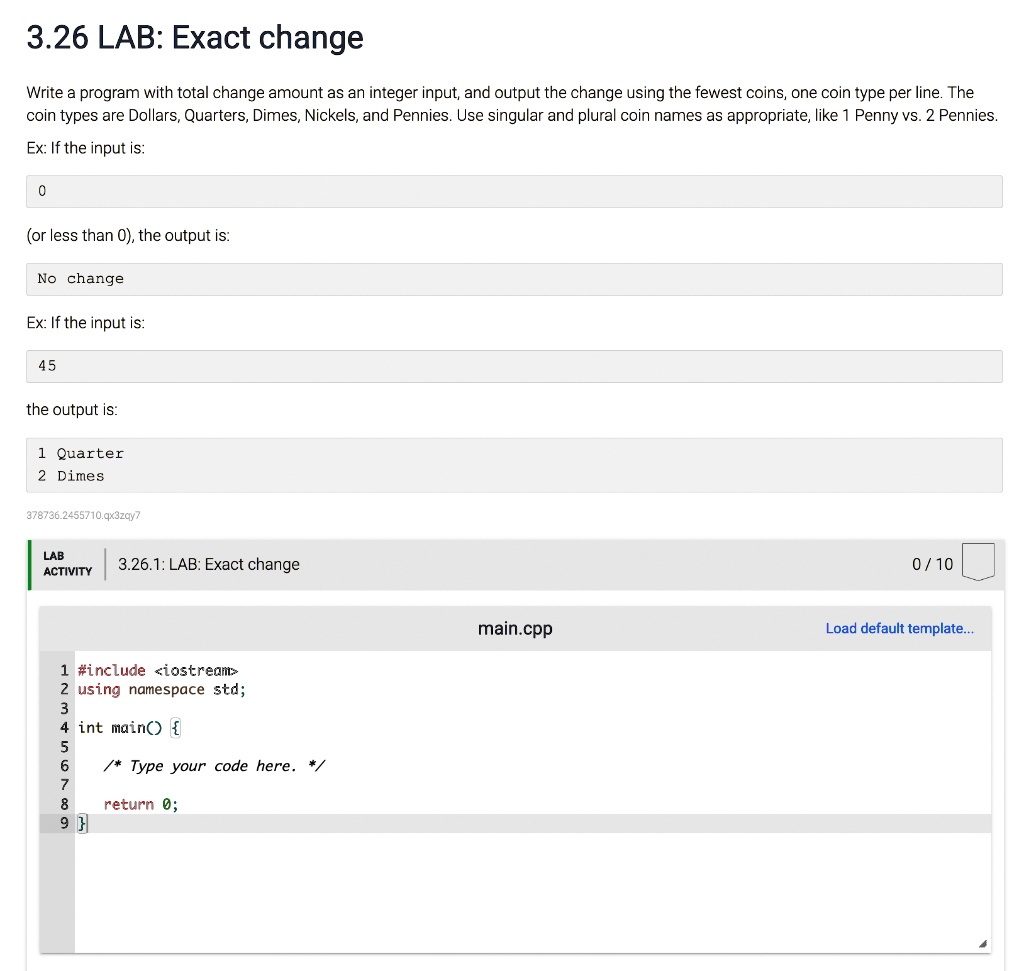Click the No change output box
The width and height of the screenshot is (1024, 971).
click(514, 279)
